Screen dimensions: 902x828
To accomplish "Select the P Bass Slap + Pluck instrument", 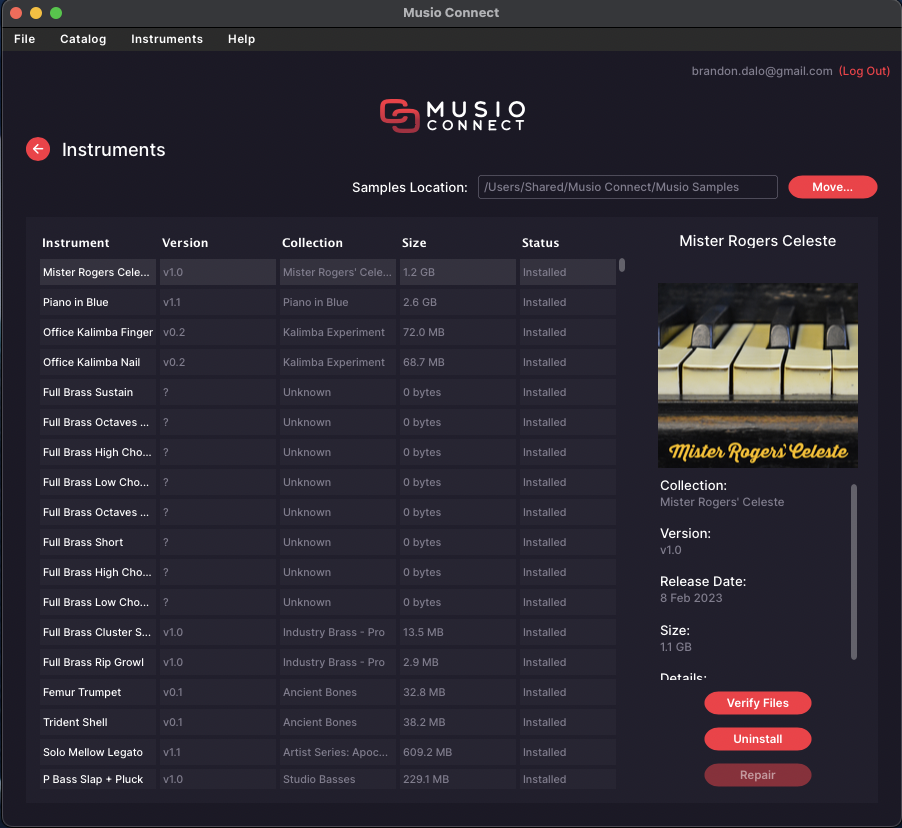I will [x=98, y=779].
